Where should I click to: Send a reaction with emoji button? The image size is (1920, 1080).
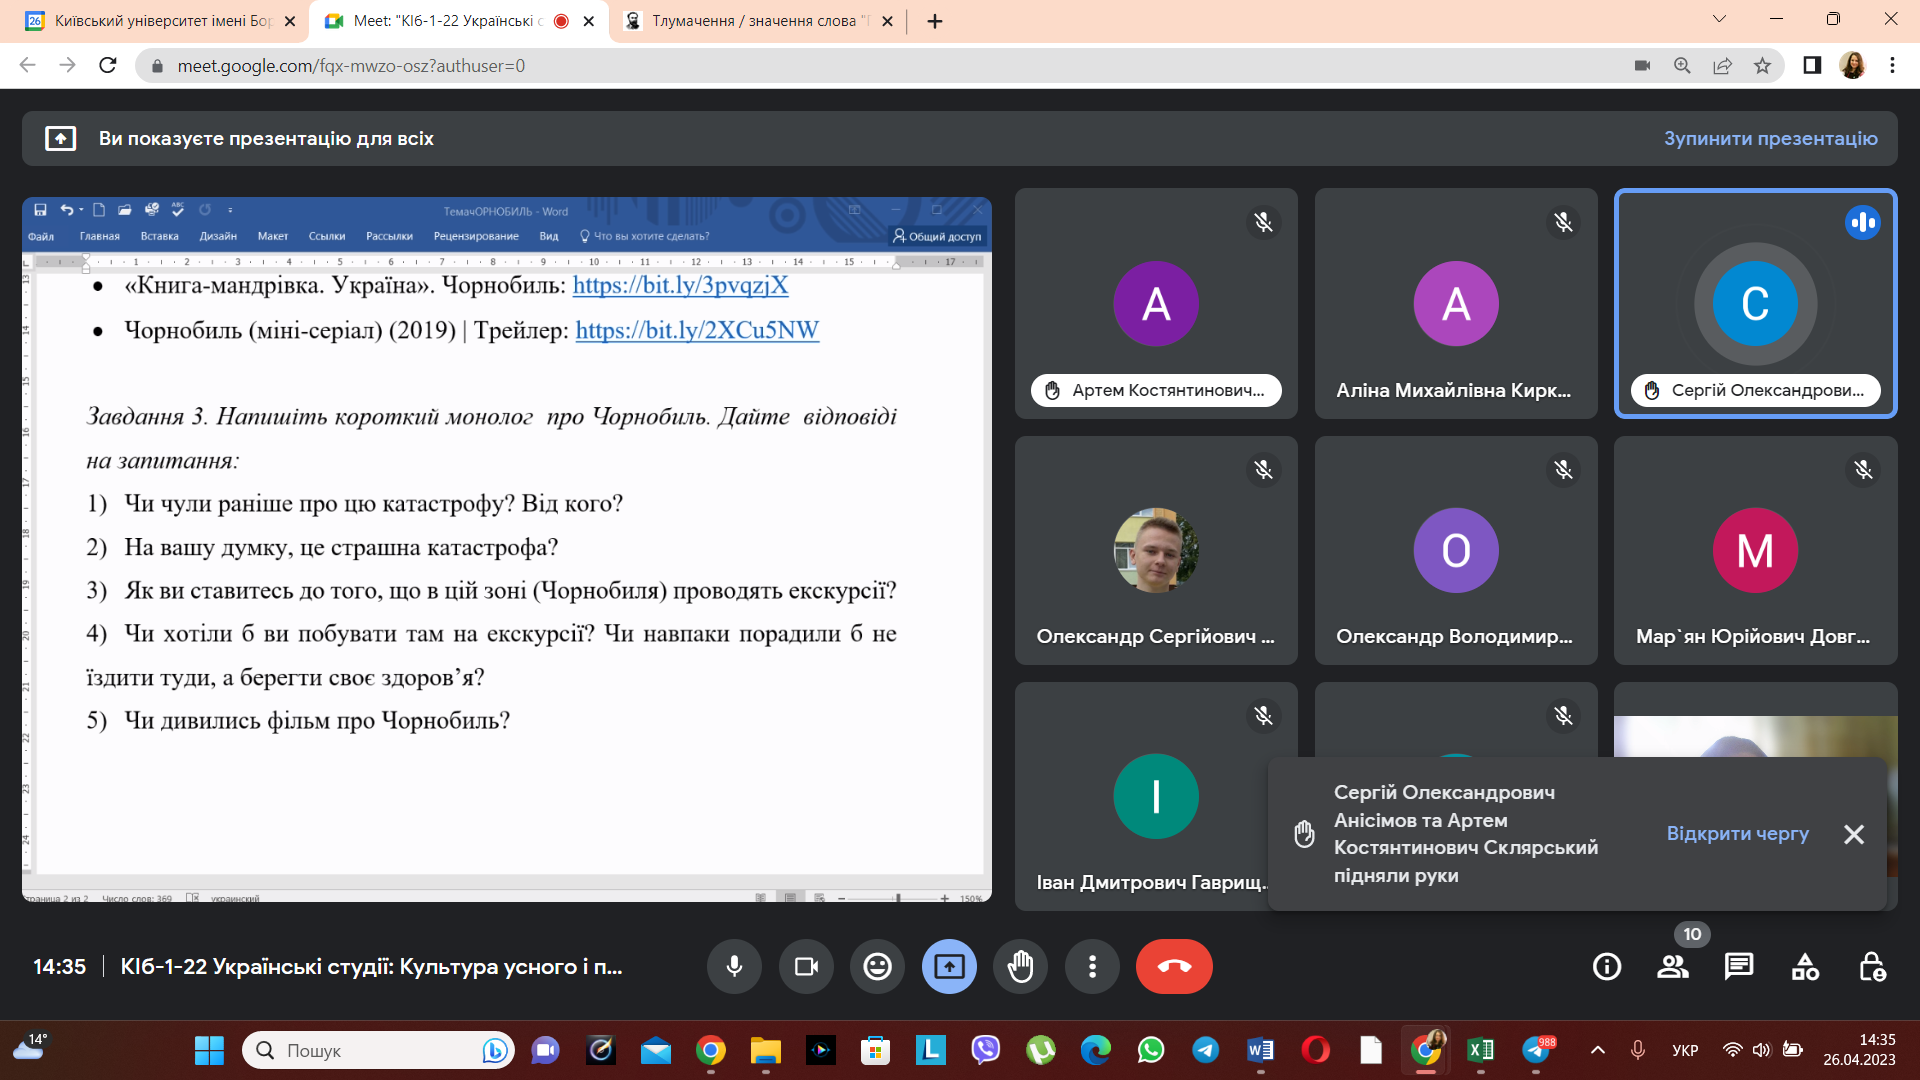click(x=877, y=966)
